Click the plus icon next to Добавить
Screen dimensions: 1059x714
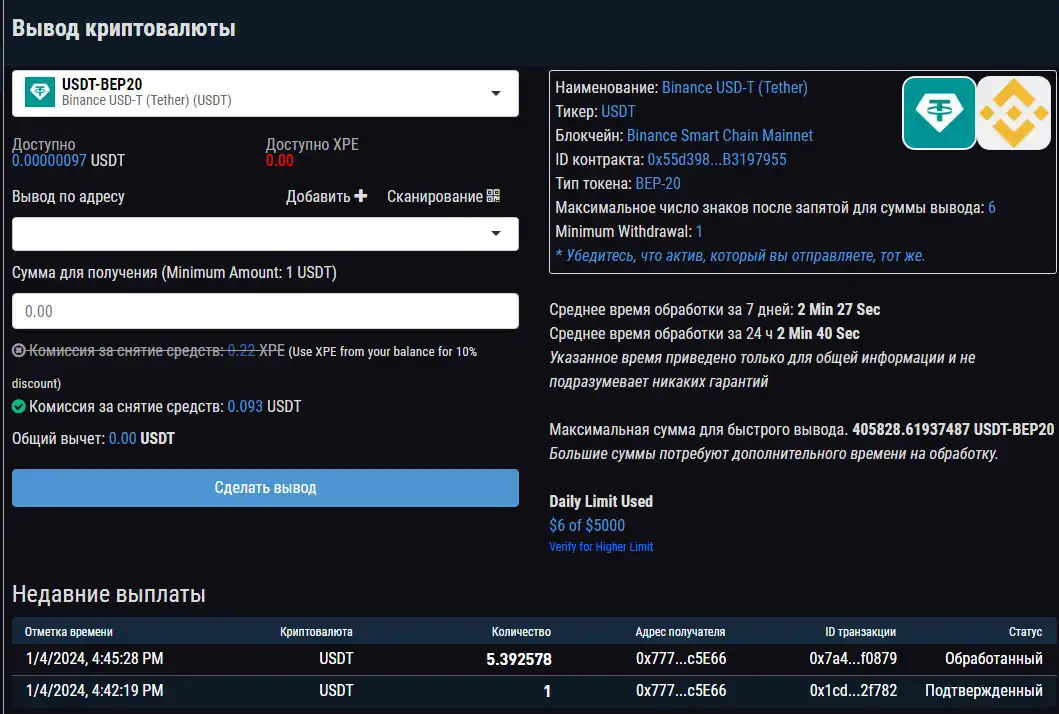tap(361, 196)
